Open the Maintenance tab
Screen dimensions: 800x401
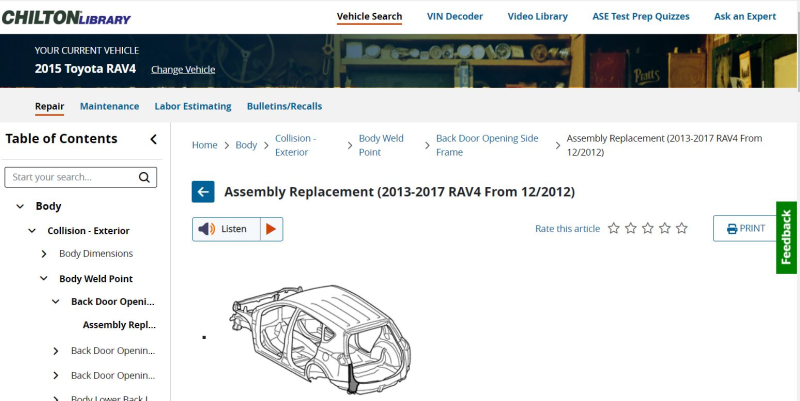tap(109, 106)
